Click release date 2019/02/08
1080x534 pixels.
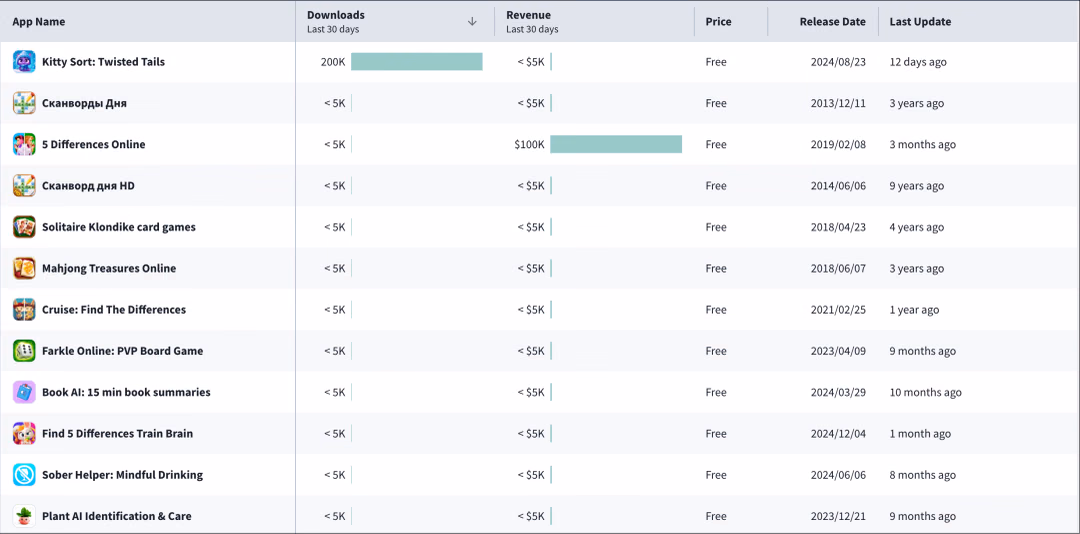coord(838,145)
